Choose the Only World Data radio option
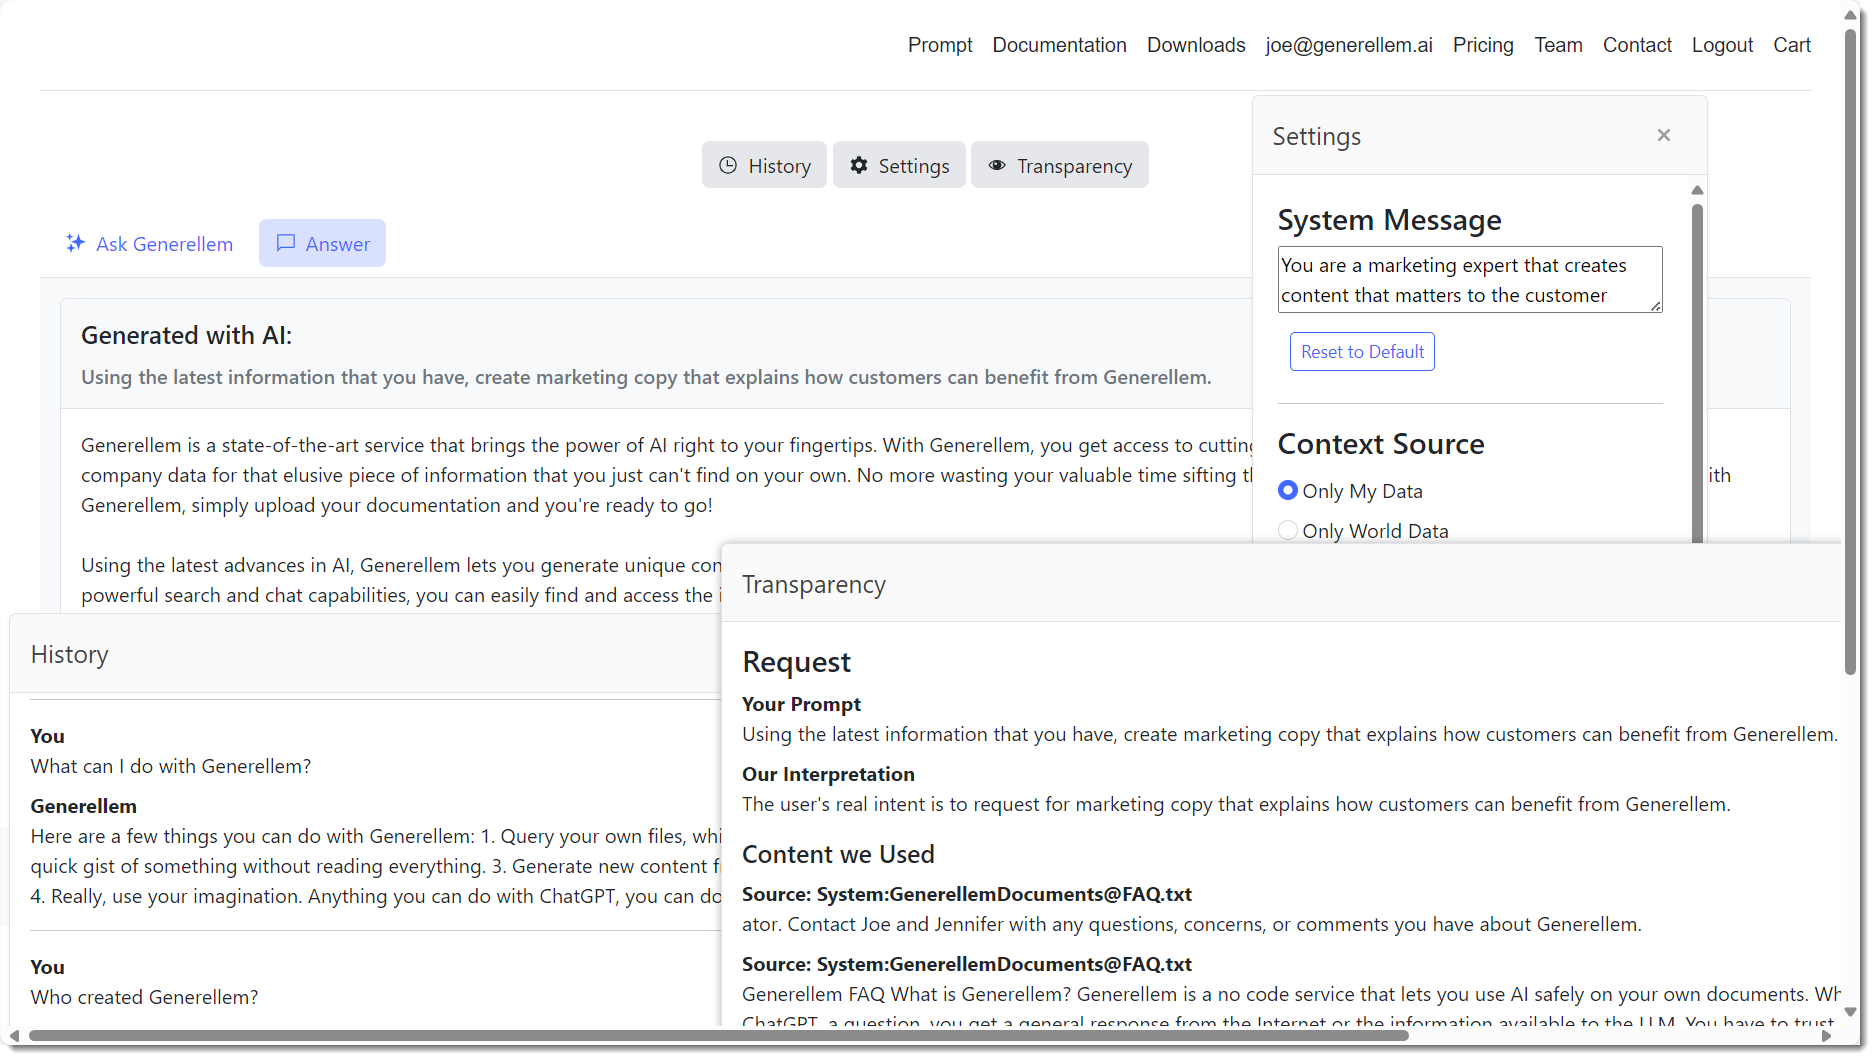This screenshot has height=1060, width=1875. [1288, 530]
